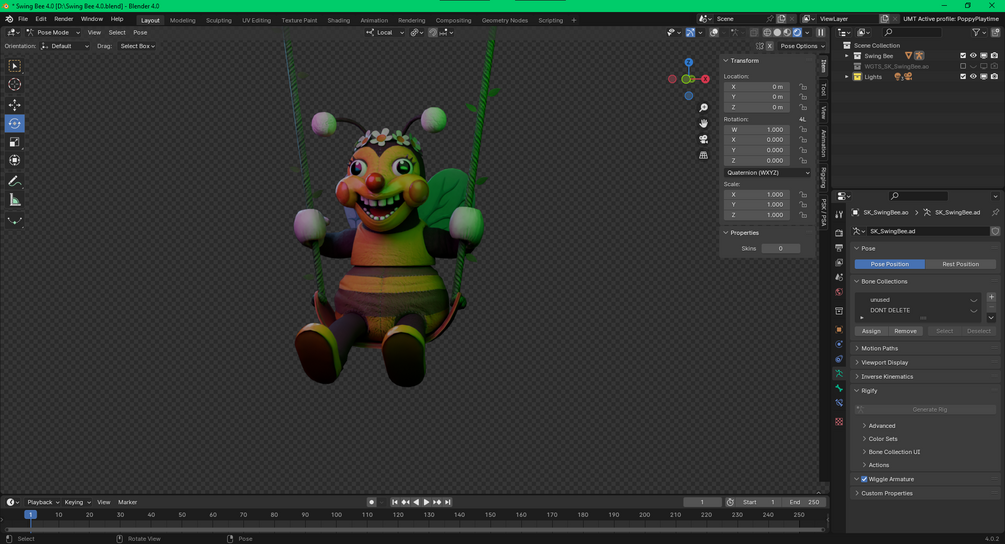Viewport: 1005px width, 544px height.
Task: Switch perspective/orthographic with the grid icon
Action: [x=703, y=155]
